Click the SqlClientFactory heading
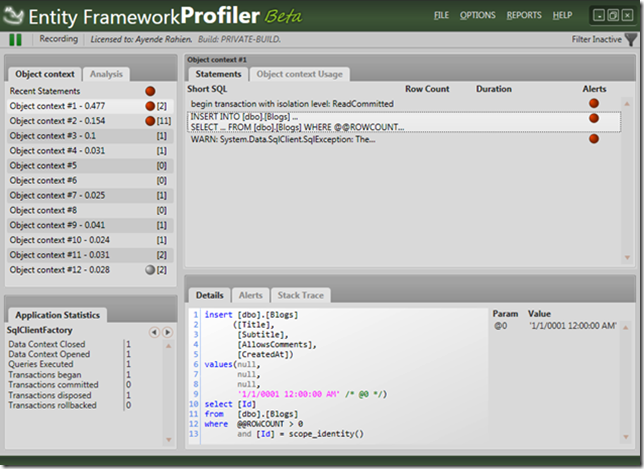Viewport: 644px width, 469px height. point(39,330)
